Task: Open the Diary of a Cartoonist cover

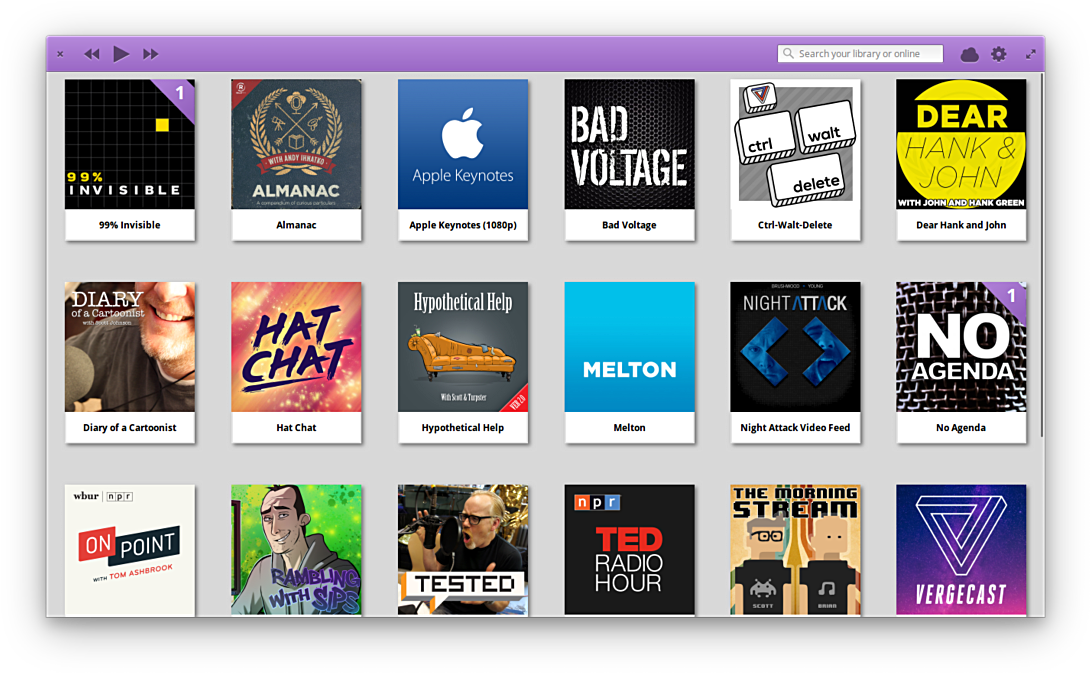Action: click(x=130, y=347)
